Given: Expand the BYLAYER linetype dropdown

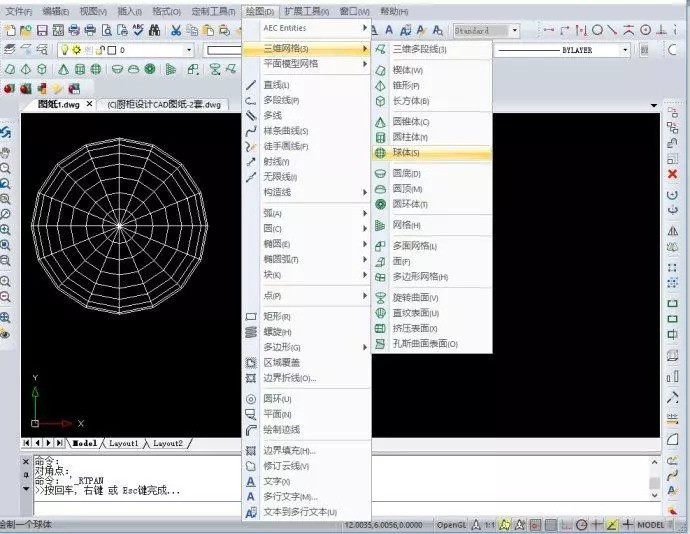Looking at the screenshot, I should [625, 49].
